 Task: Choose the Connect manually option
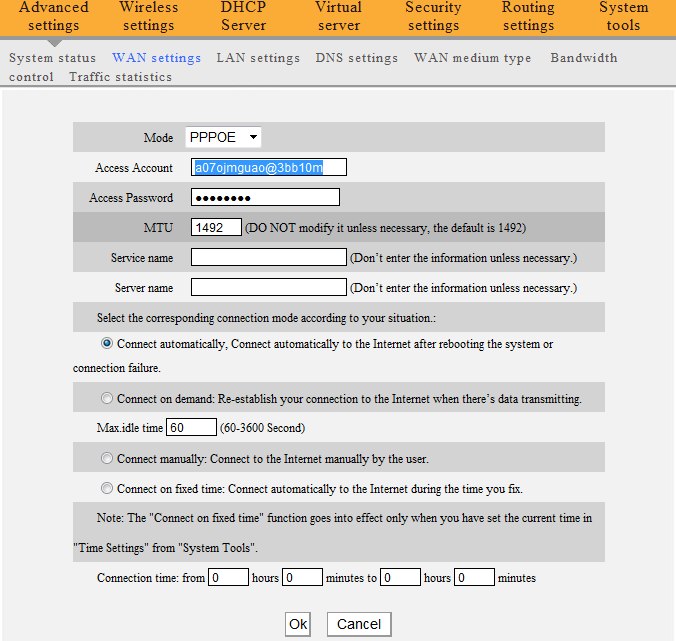tap(106, 458)
